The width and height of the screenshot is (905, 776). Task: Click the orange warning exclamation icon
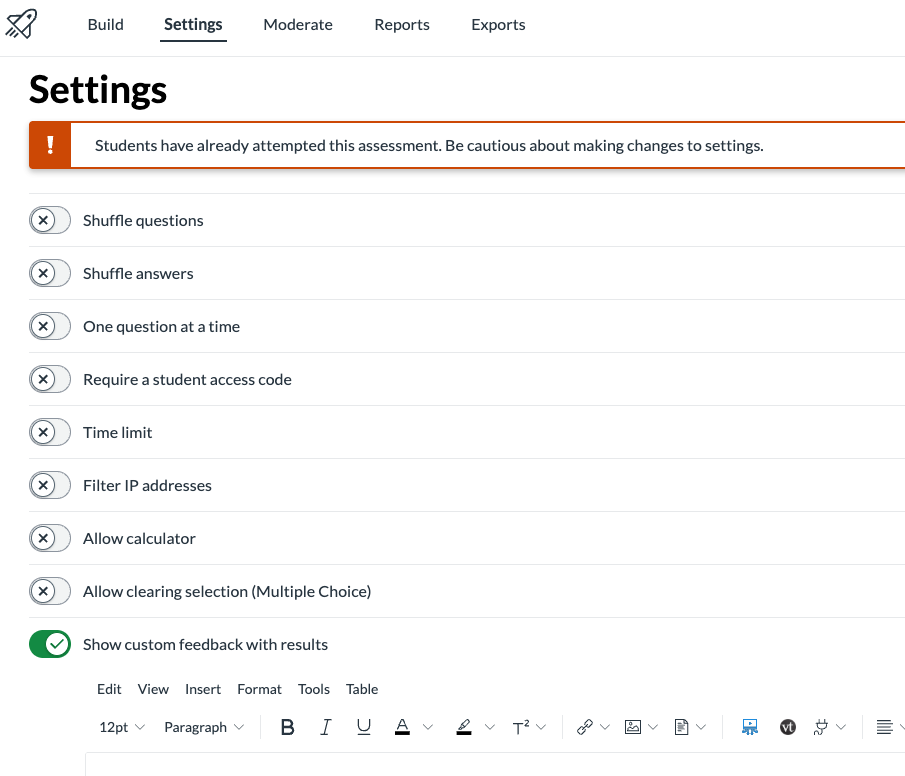tap(50, 145)
